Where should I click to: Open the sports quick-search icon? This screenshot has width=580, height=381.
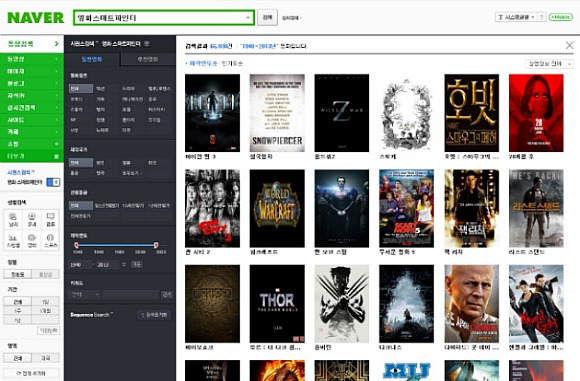pyautogui.click(x=50, y=241)
